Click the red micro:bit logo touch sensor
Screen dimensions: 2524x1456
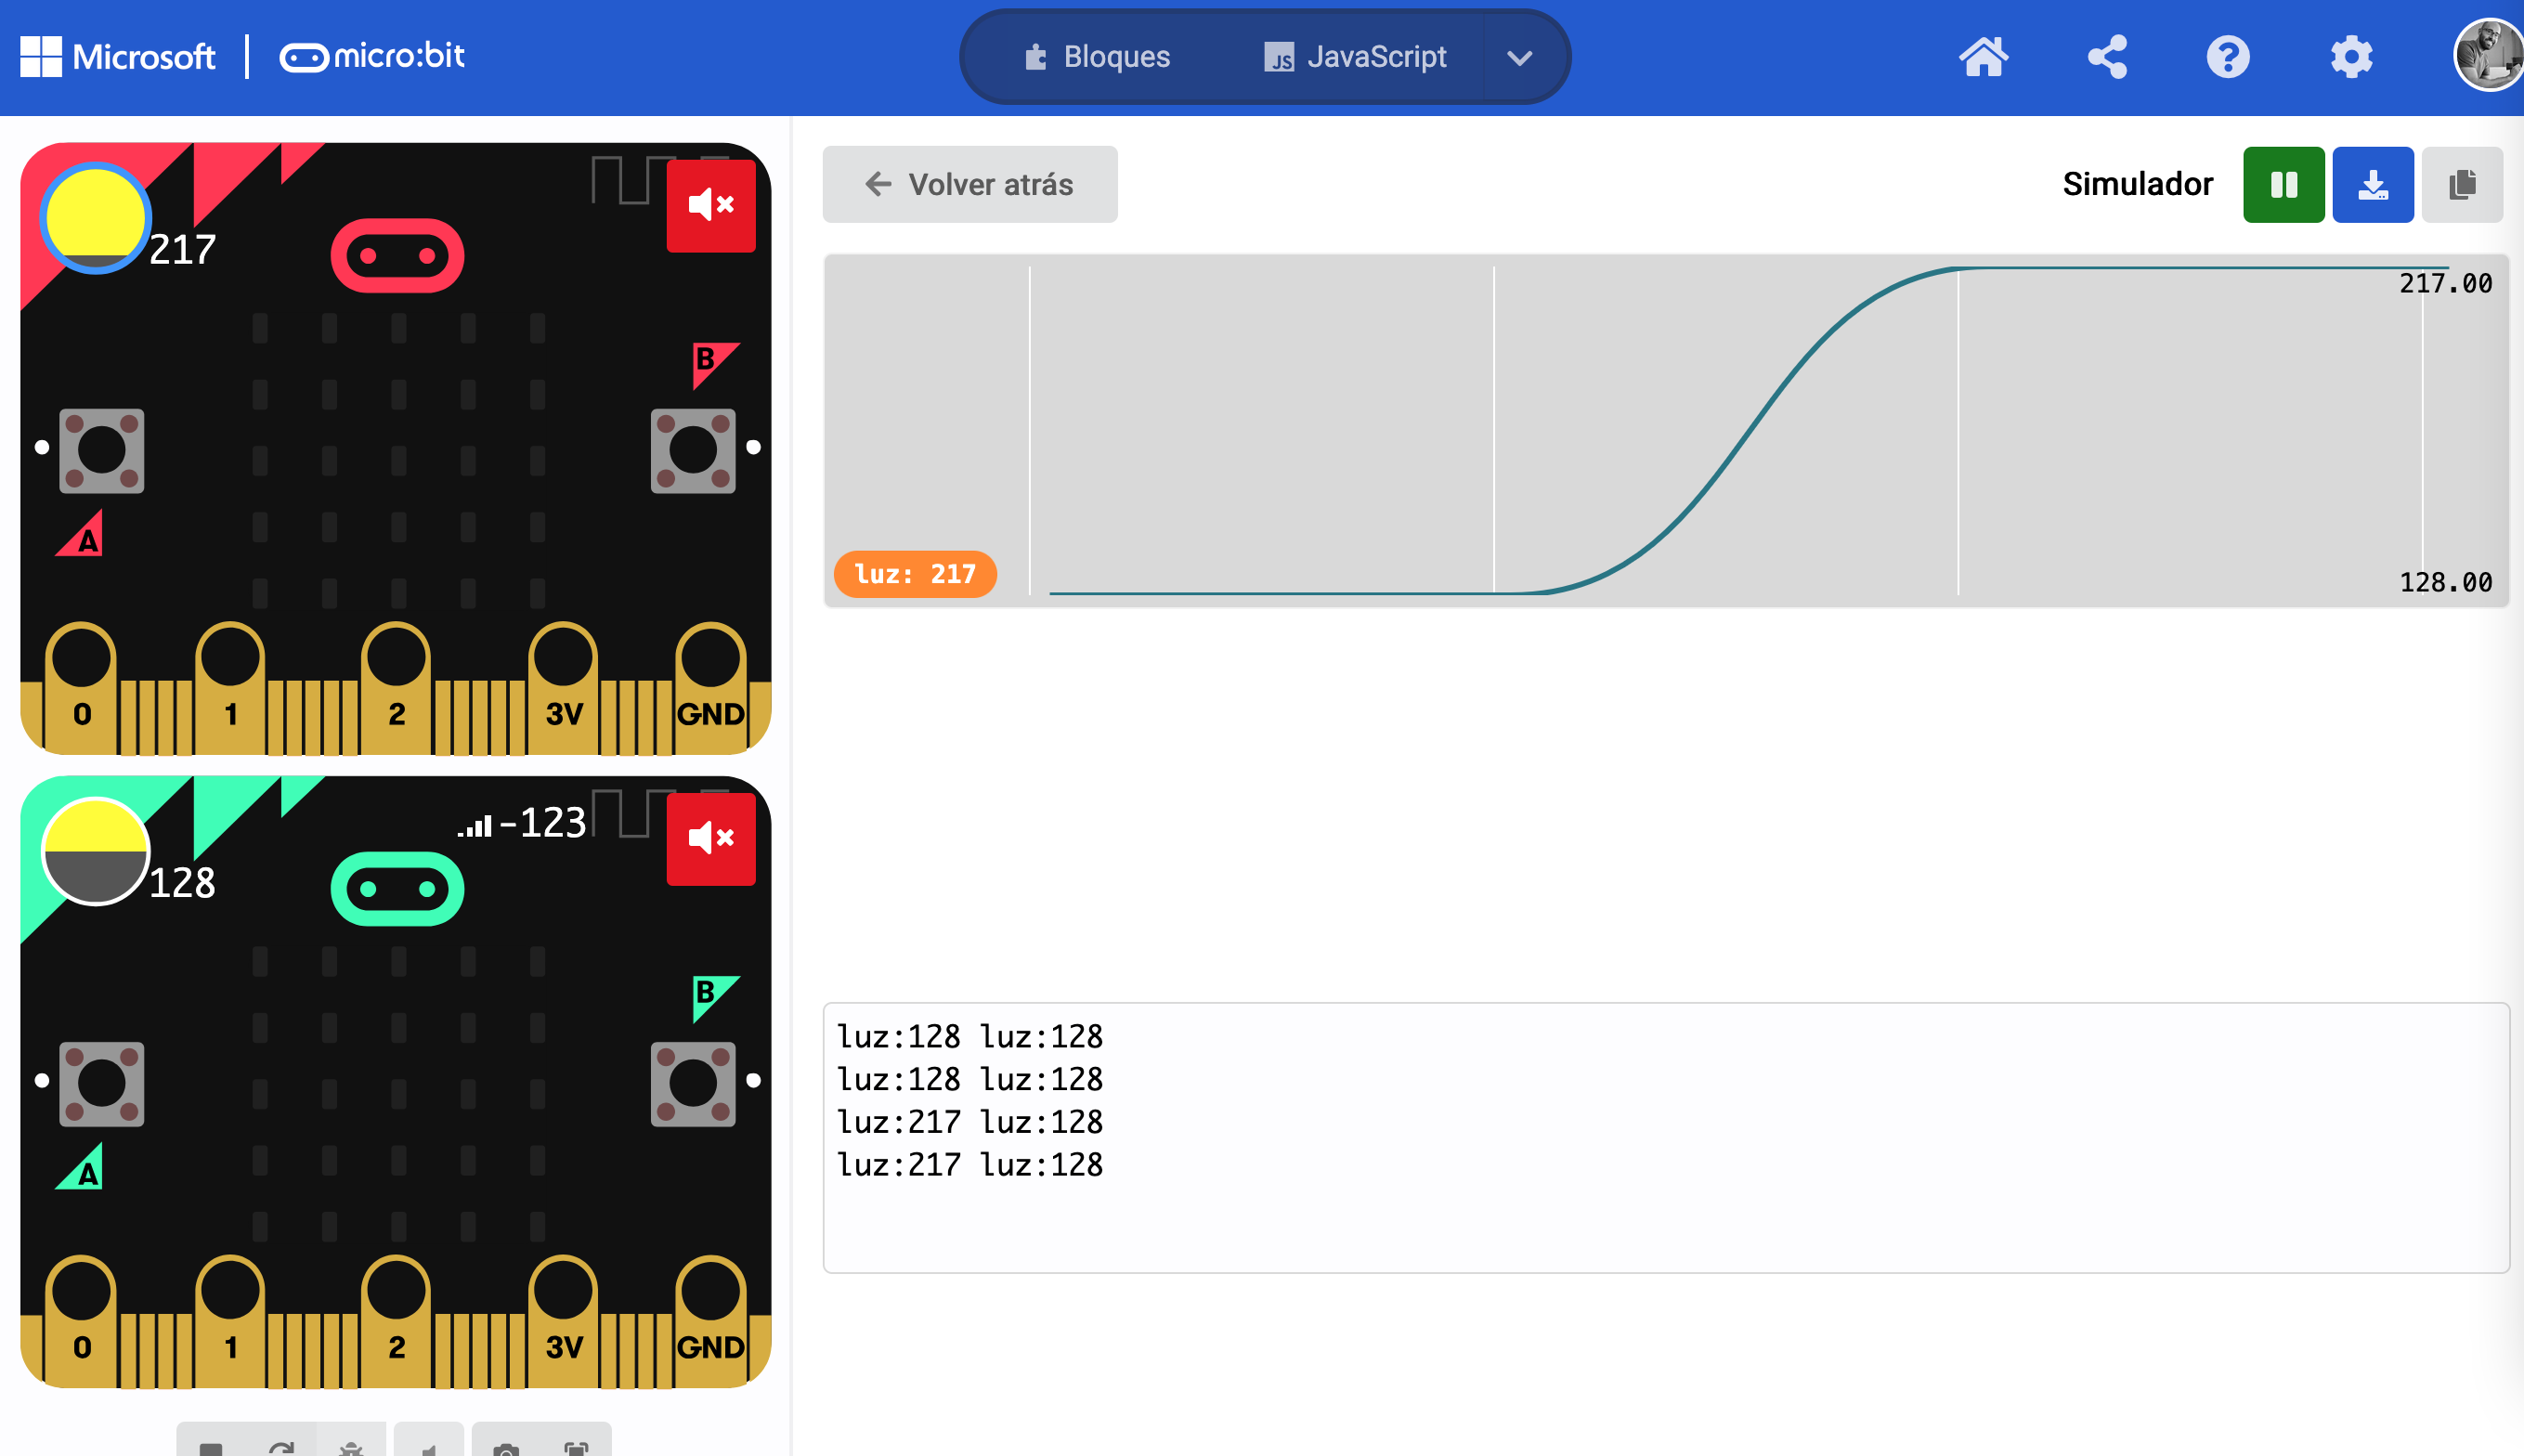pyautogui.click(x=397, y=256)
